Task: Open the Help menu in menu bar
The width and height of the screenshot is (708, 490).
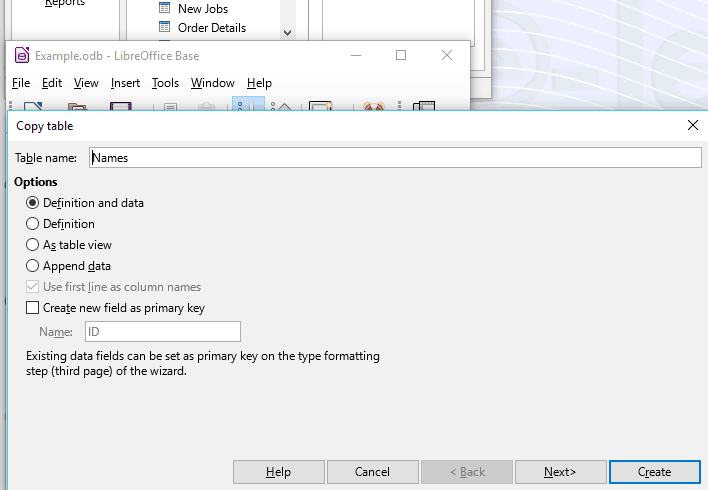Action: (x=259, y=83)
